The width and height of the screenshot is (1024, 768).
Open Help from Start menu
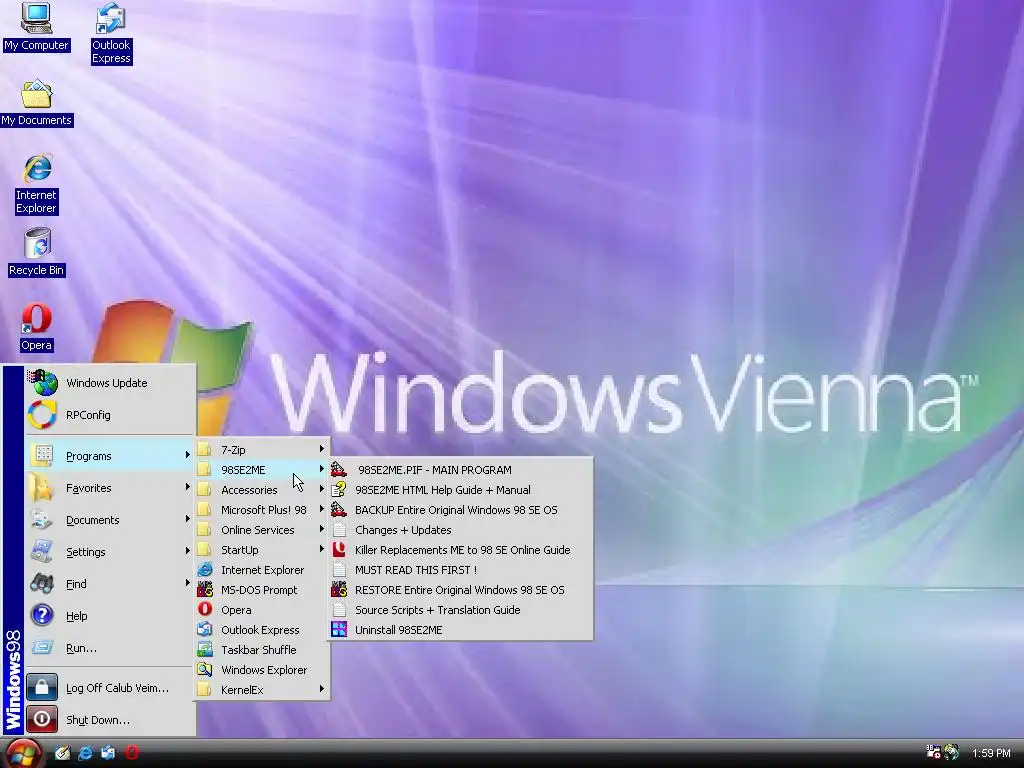110,616
